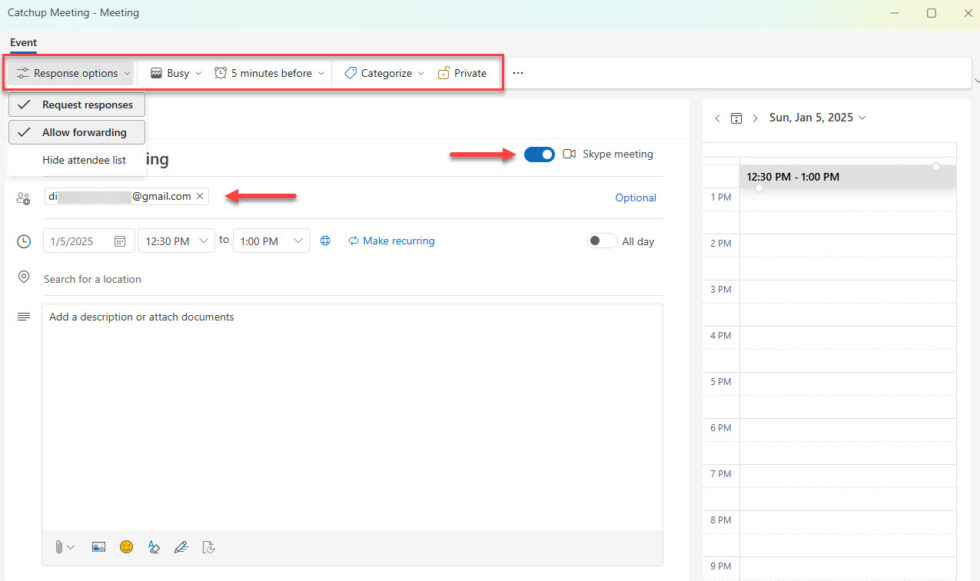This screenshot has width=980, height=581.
Task: Change the 5 minutes before reminder
Action: 269,73
